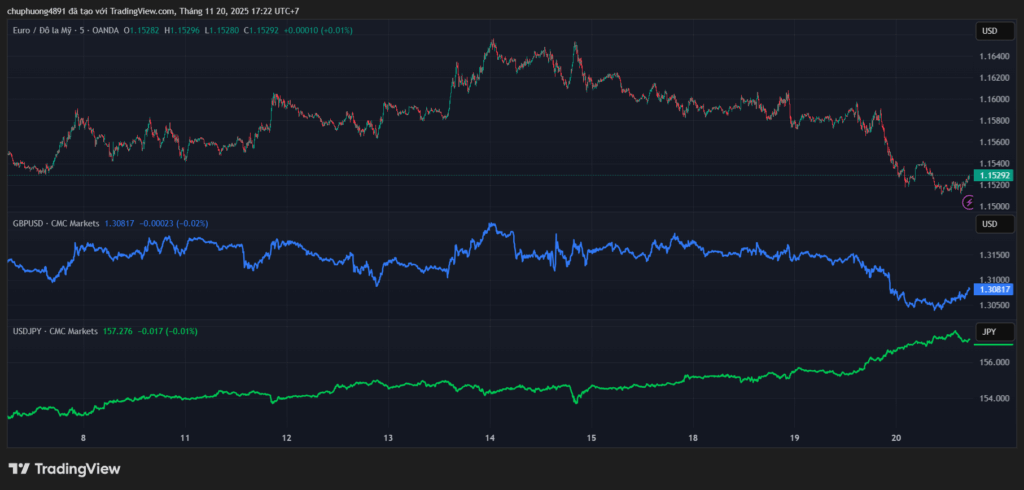Click date 18 on the time axis
The image size is (1024, 490).
point(692,438)
